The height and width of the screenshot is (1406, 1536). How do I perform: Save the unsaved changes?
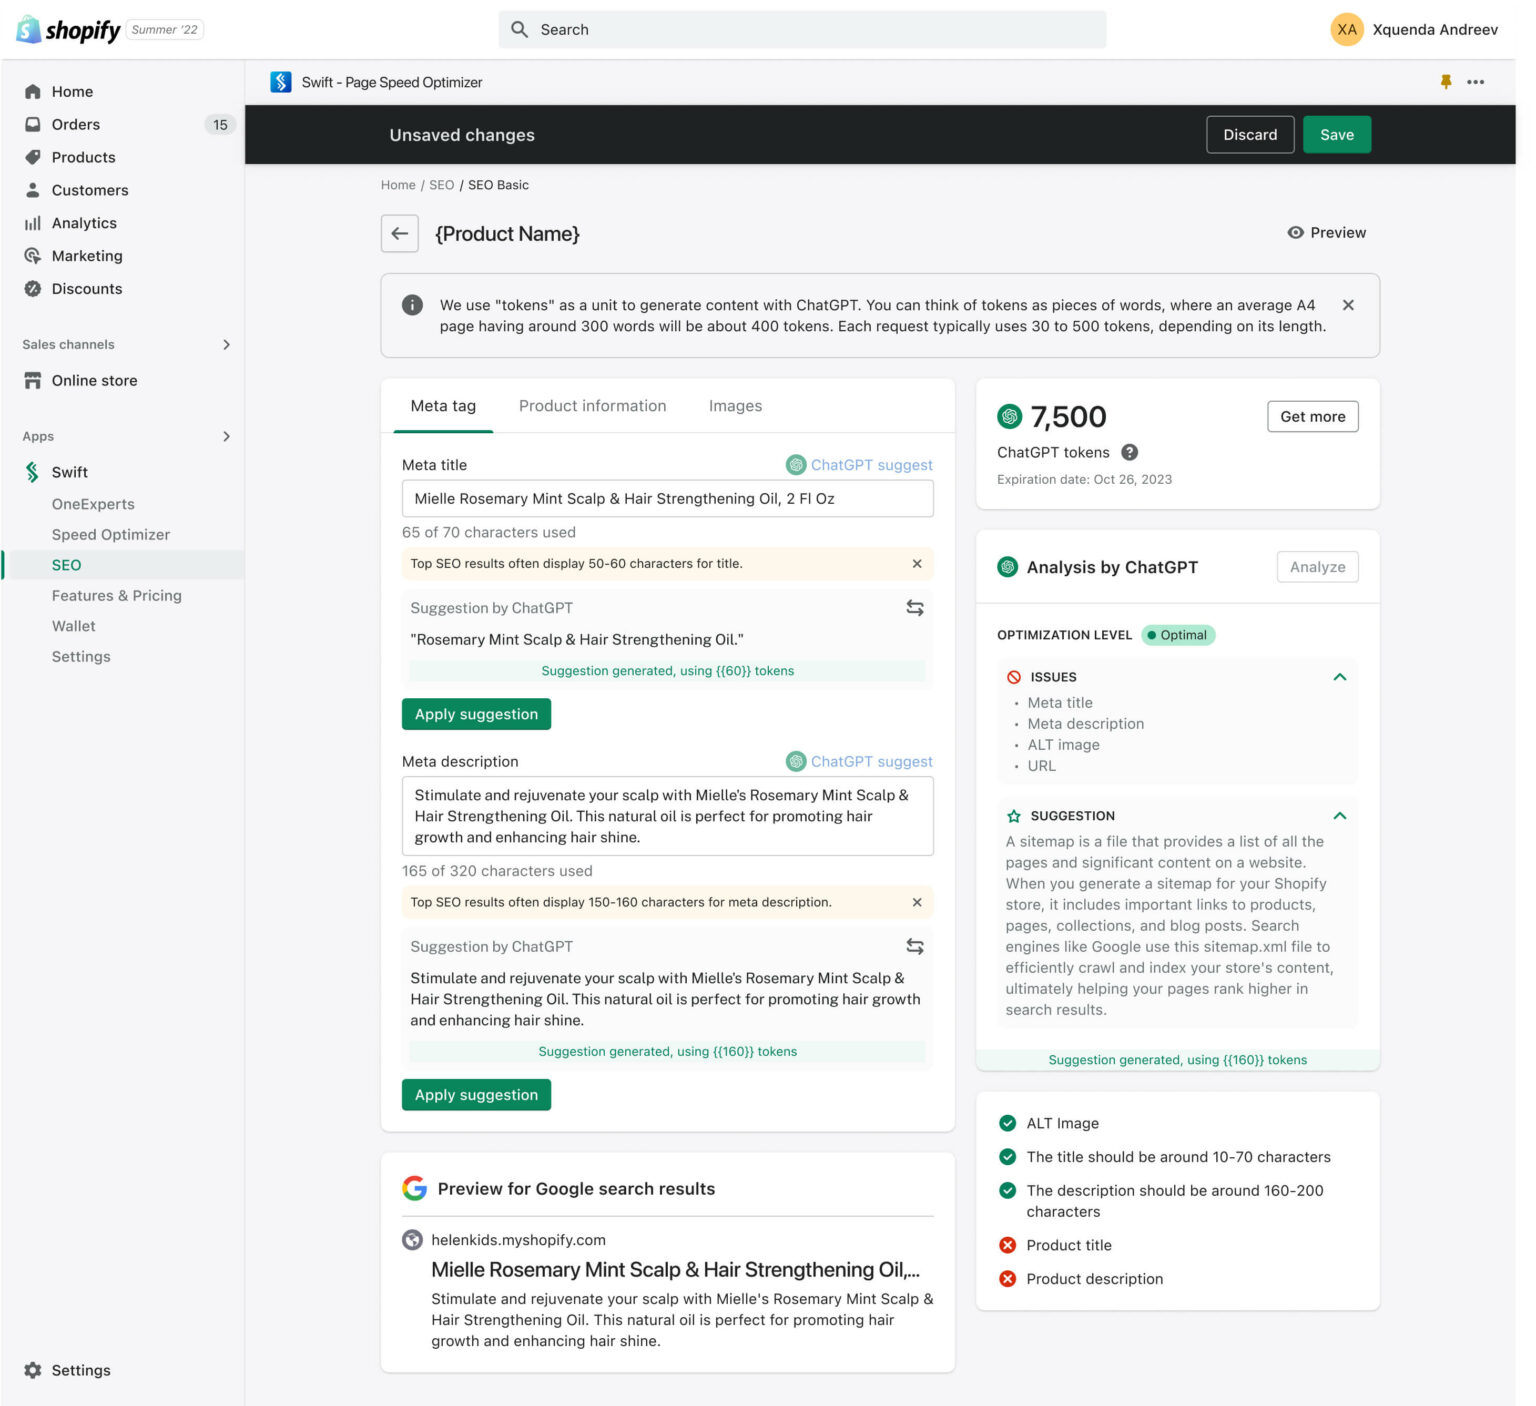tap(1337, 134)
